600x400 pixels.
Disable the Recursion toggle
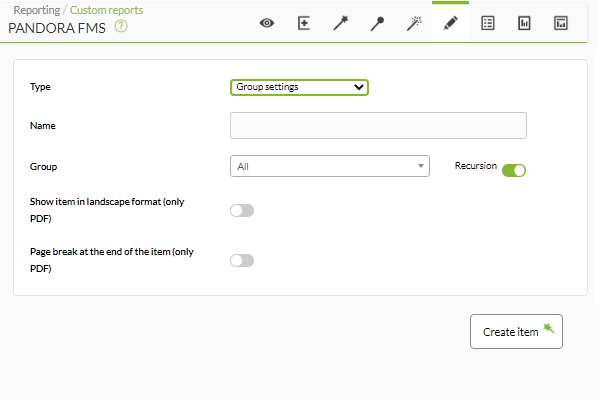click(x=514, y=170)
